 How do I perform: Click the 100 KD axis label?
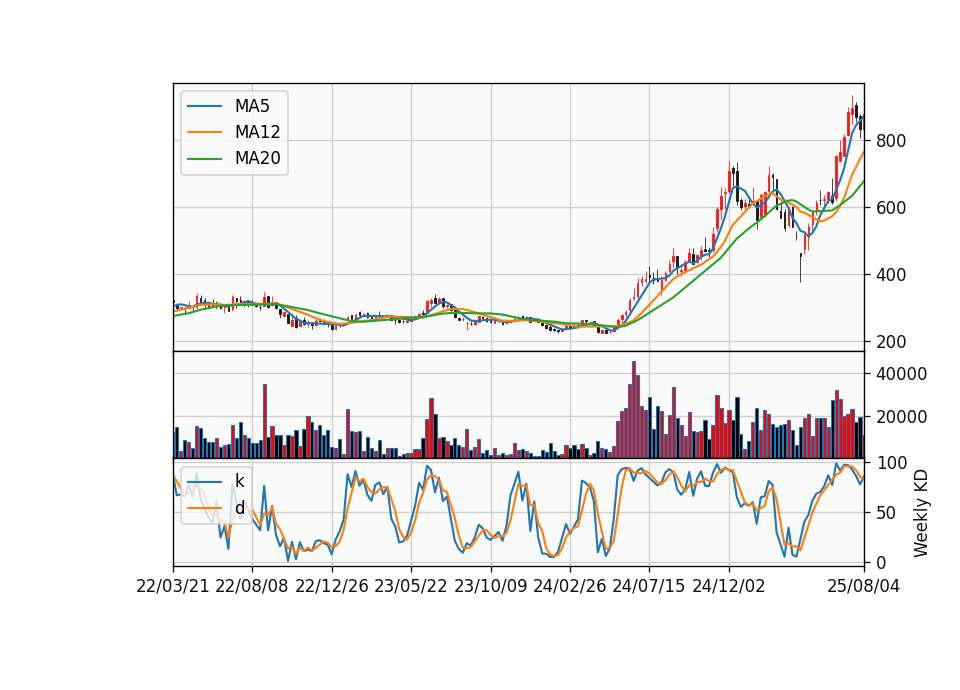point(891,463)
